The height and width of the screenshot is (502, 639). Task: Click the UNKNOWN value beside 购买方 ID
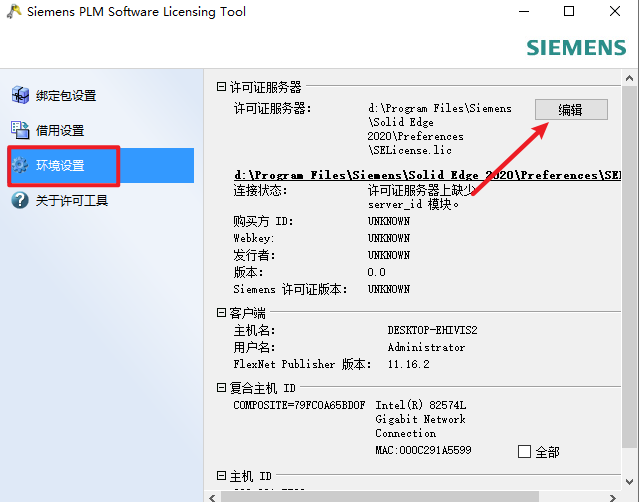coord(389,221)
